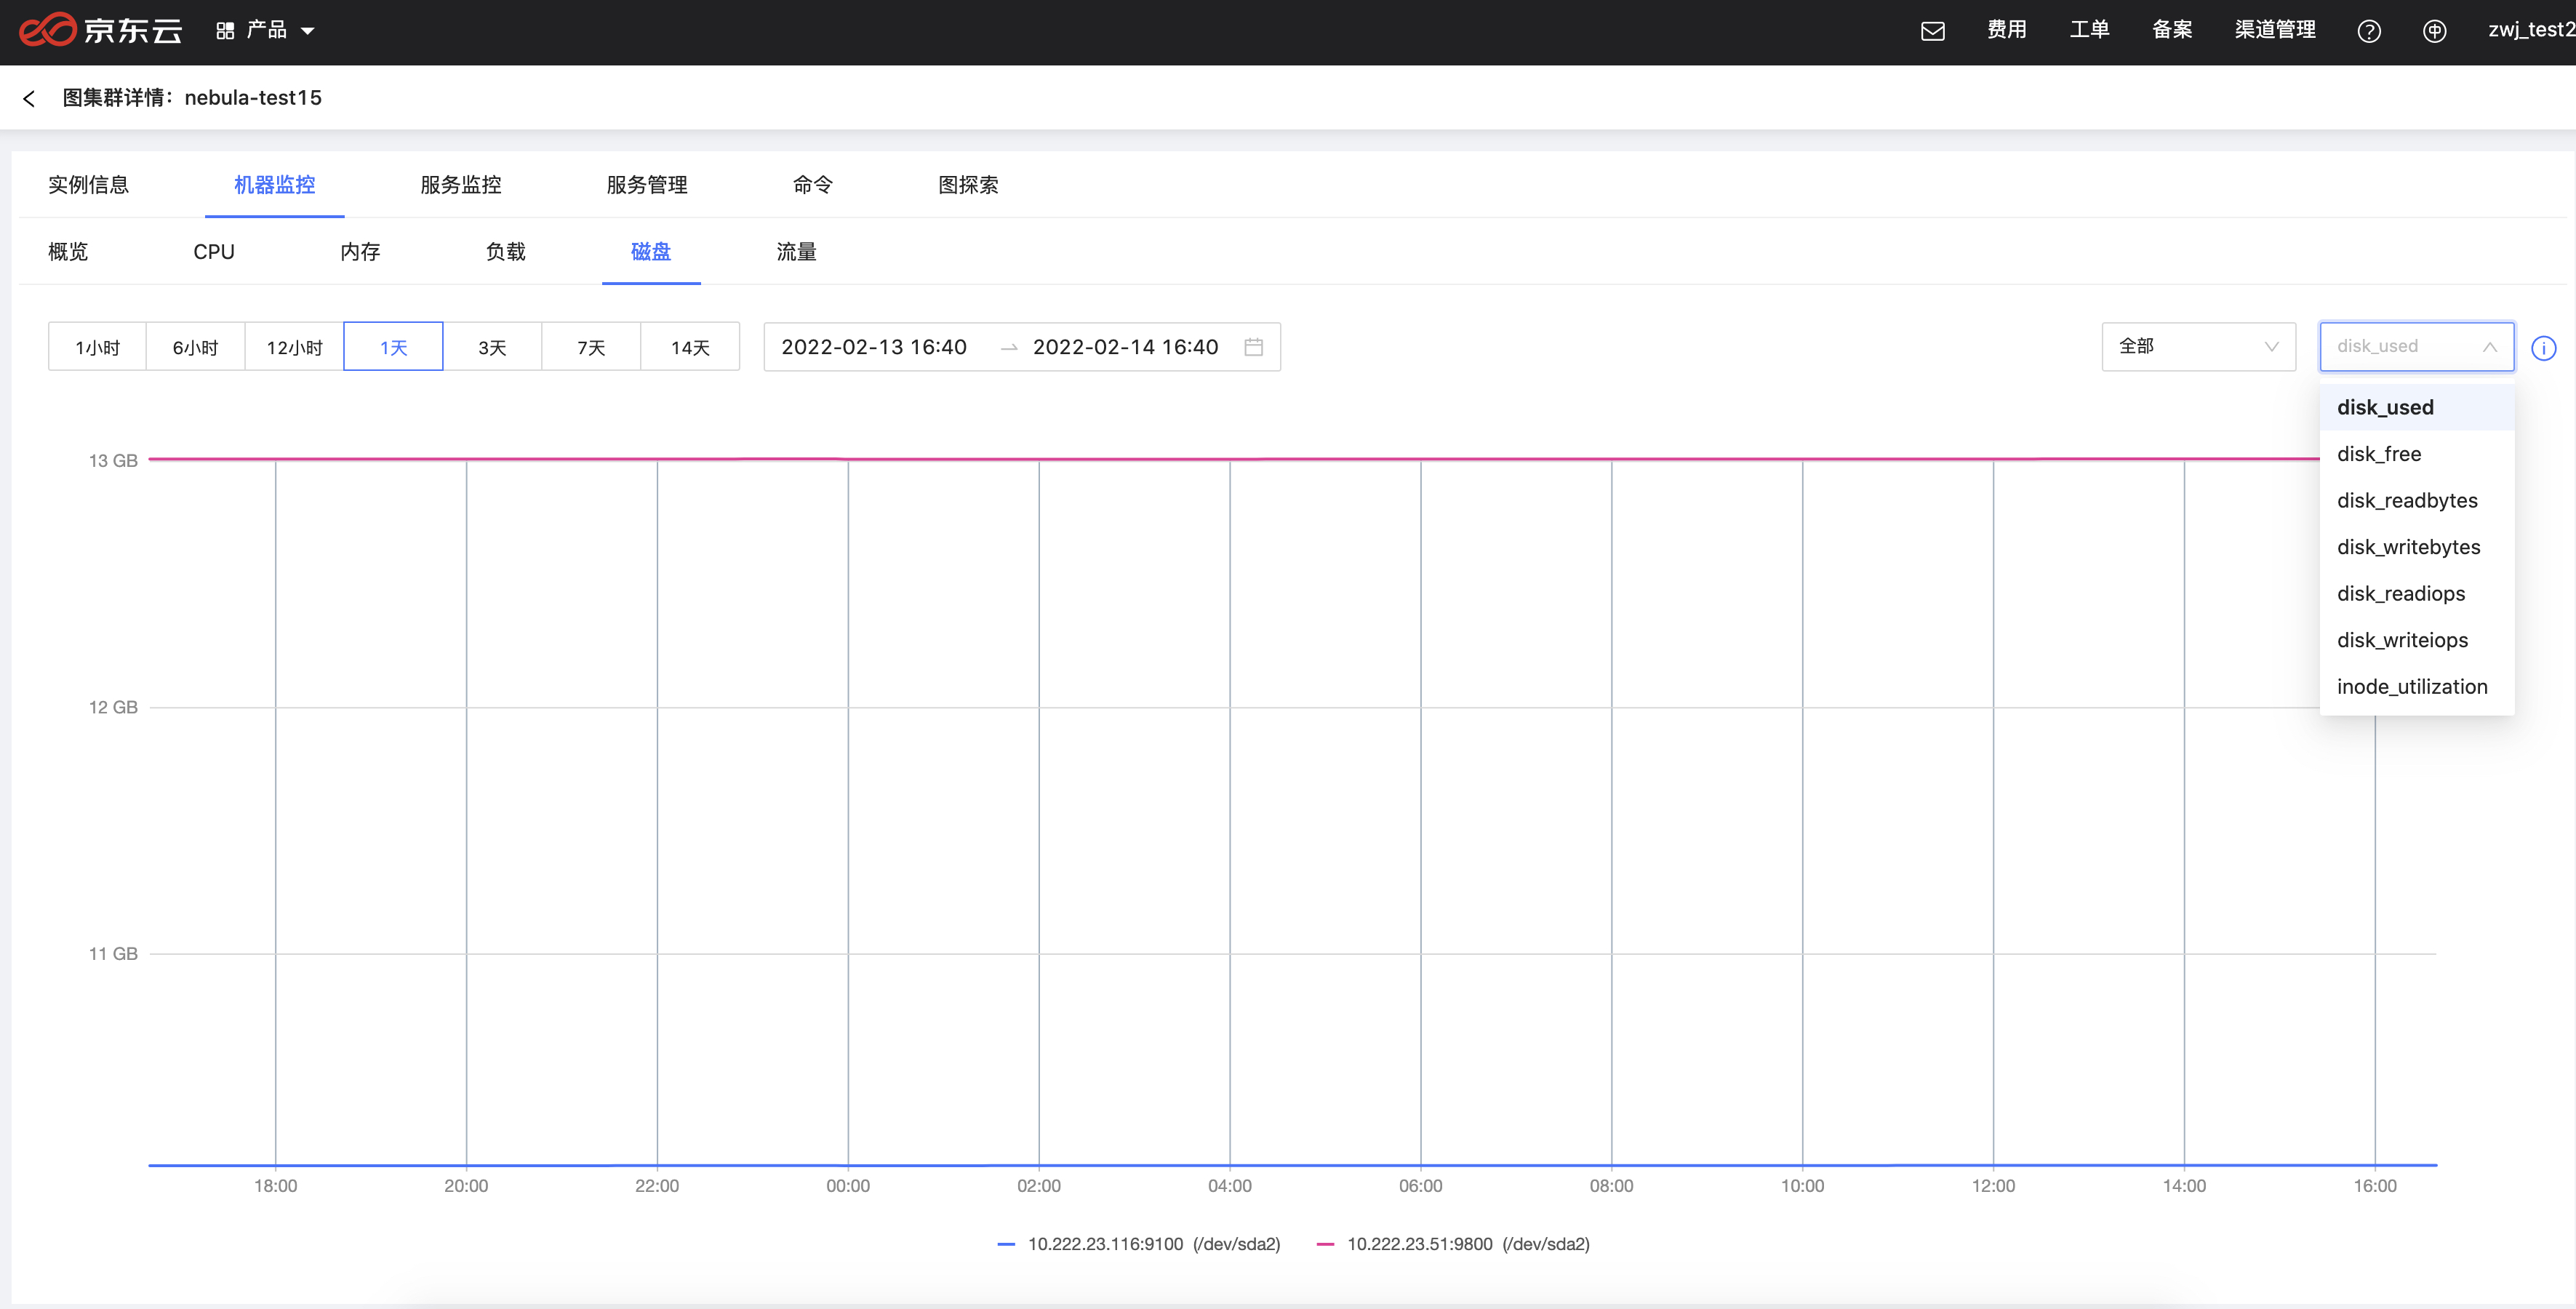
Task: Select disk_writebytes from the metric list
Action: pos(2416,547)
